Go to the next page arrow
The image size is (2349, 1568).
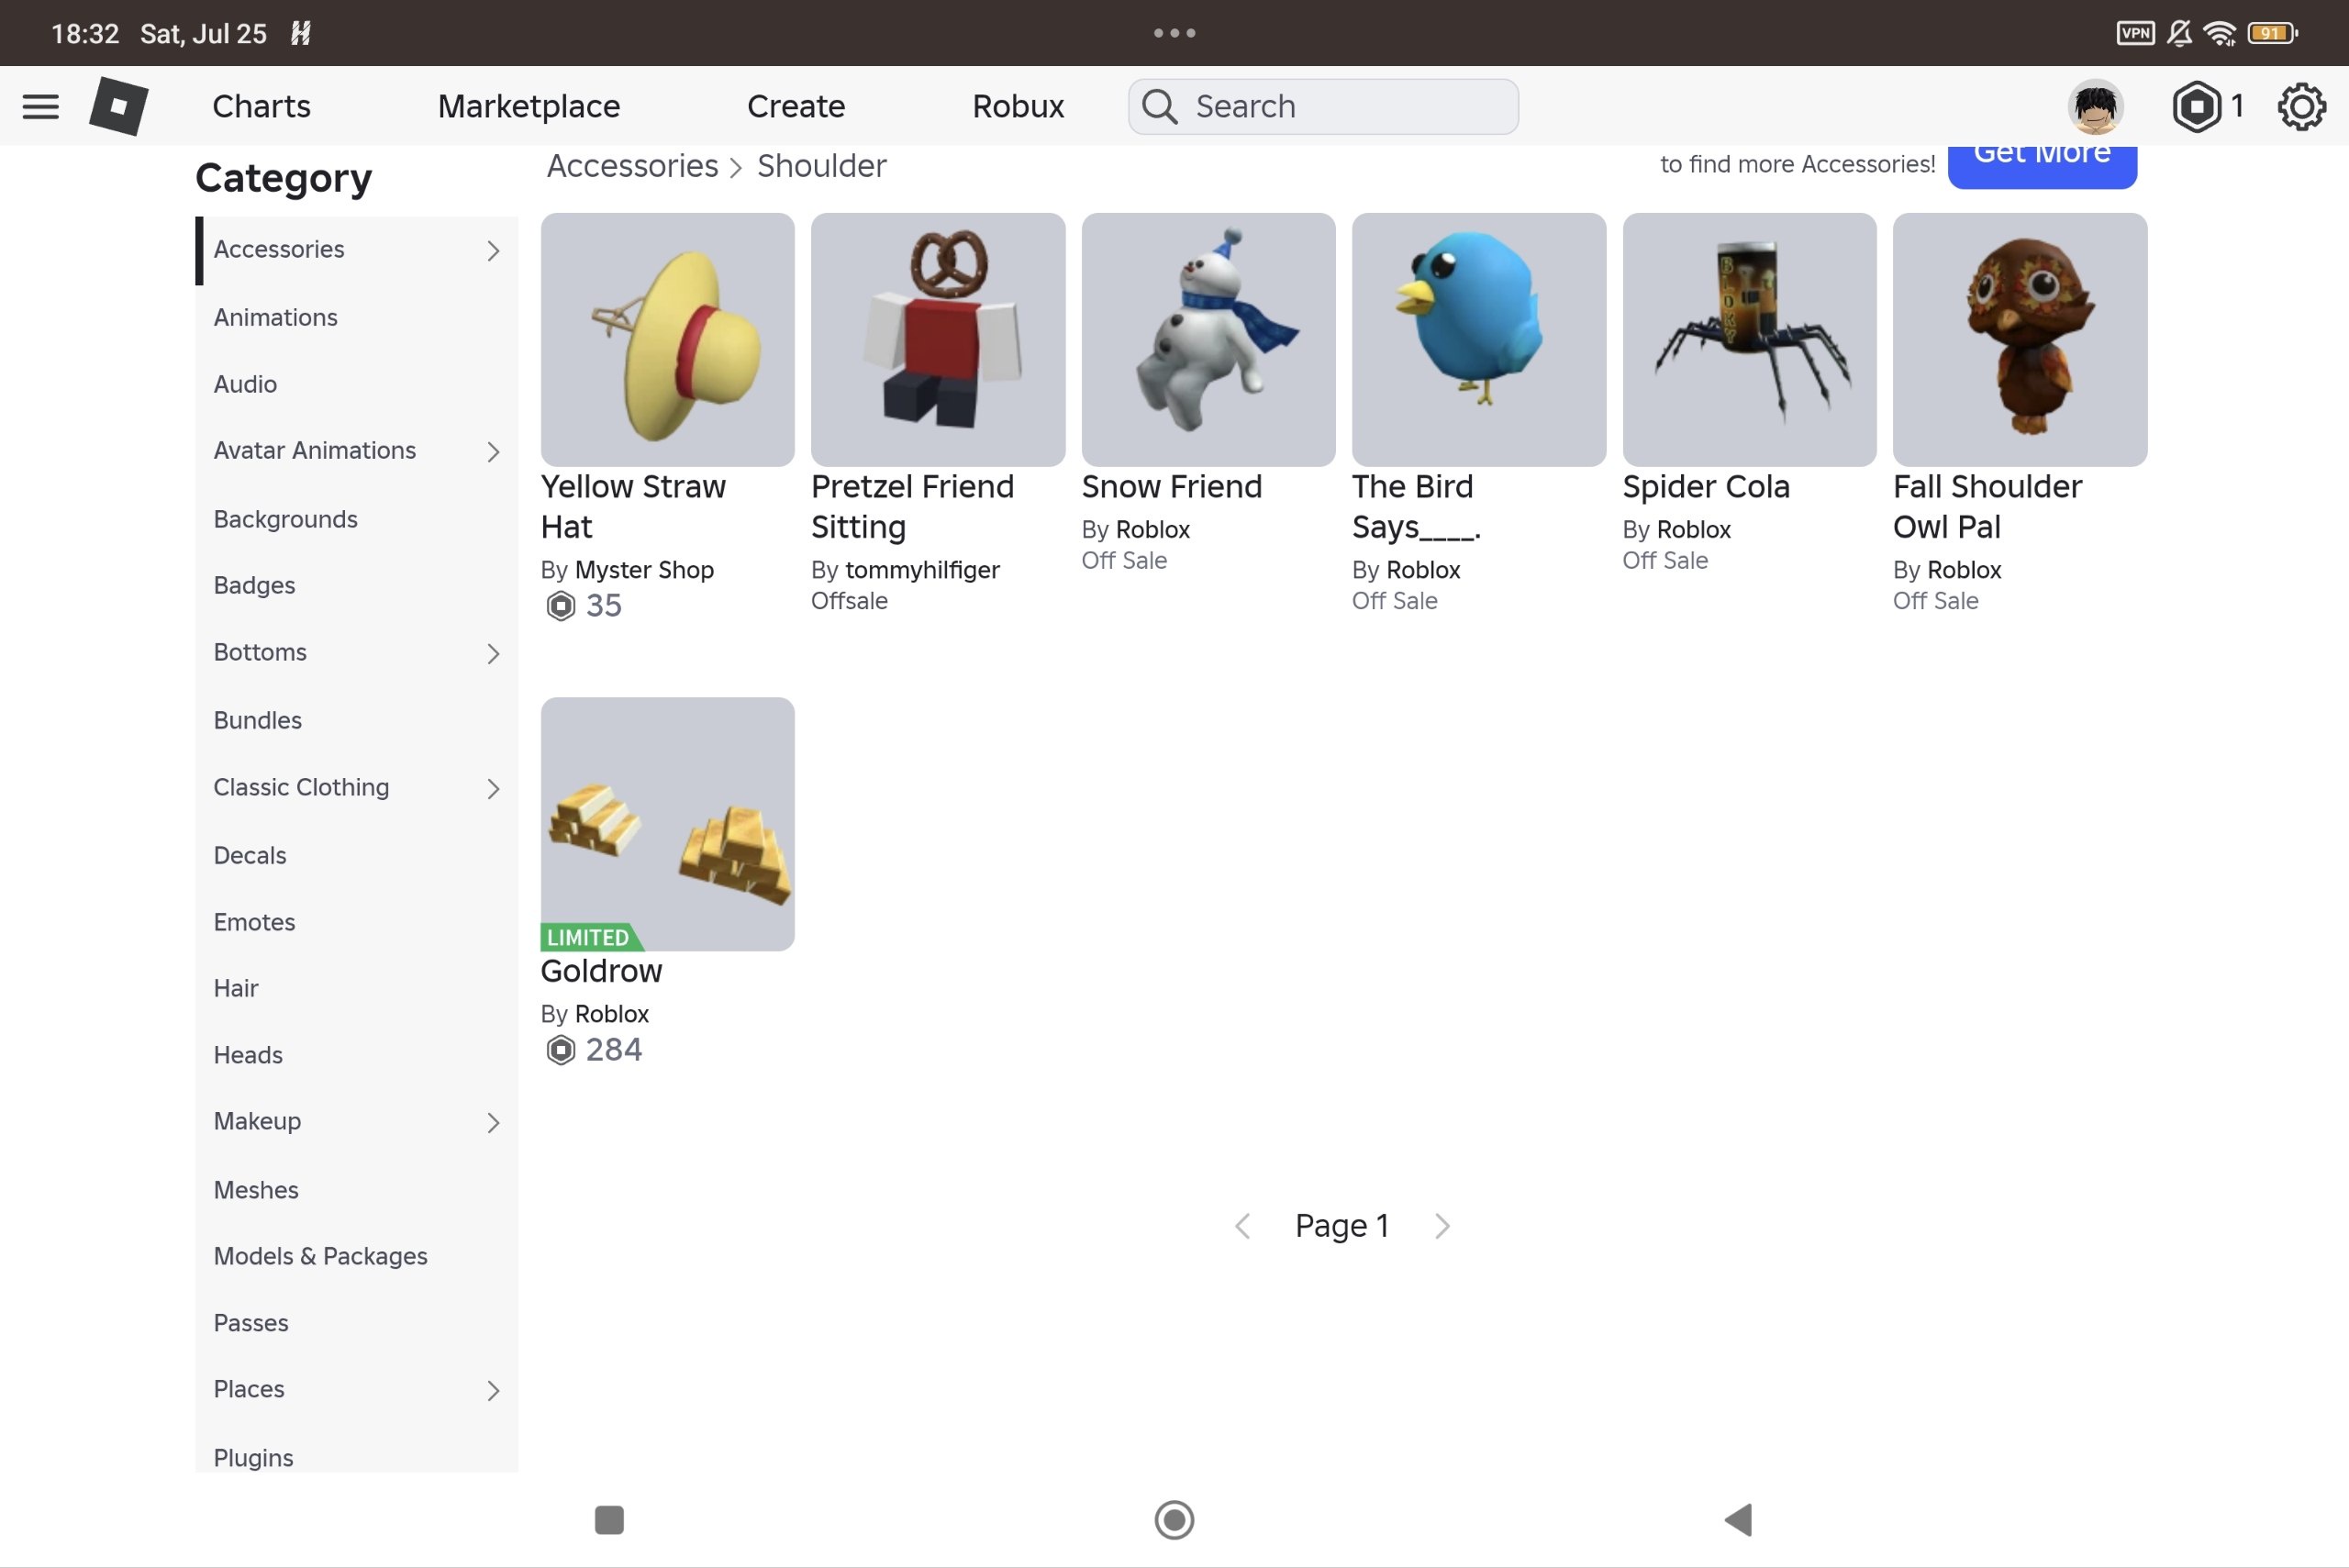click(x=1442, y=1226)
